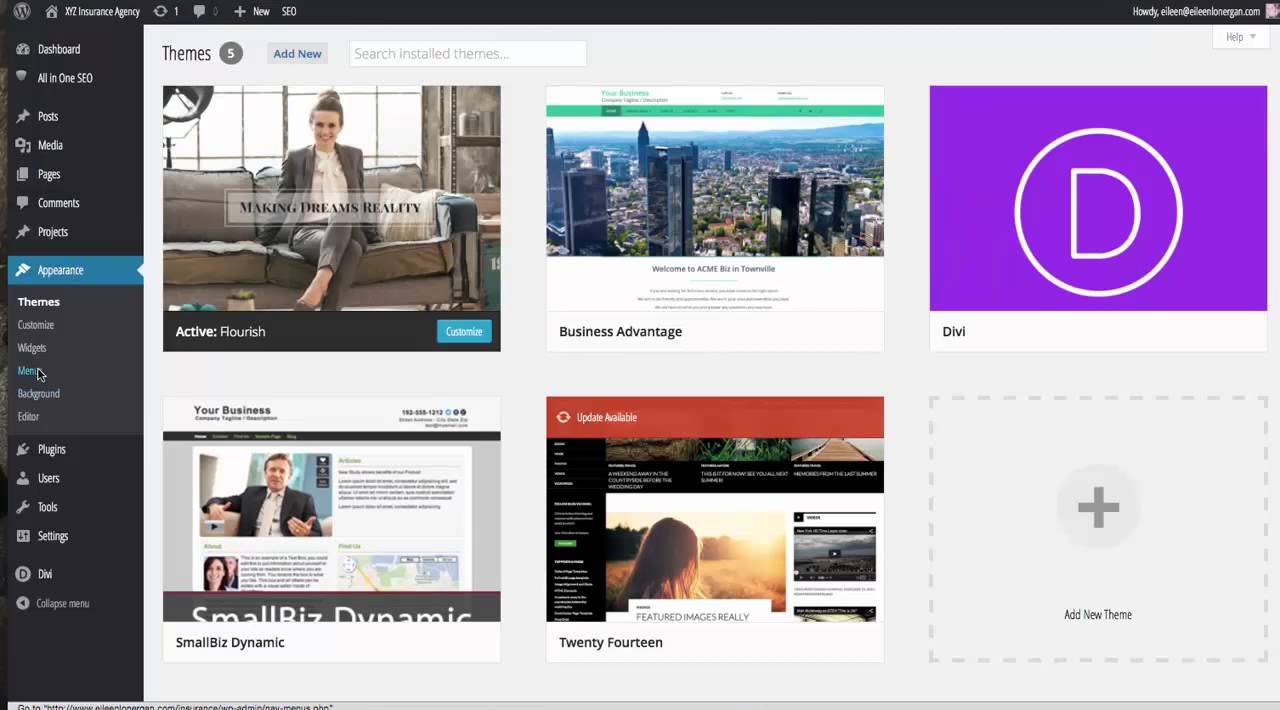Click the Active: Flourish label
Screen dimensions: 1280x710
click(221, 332)
